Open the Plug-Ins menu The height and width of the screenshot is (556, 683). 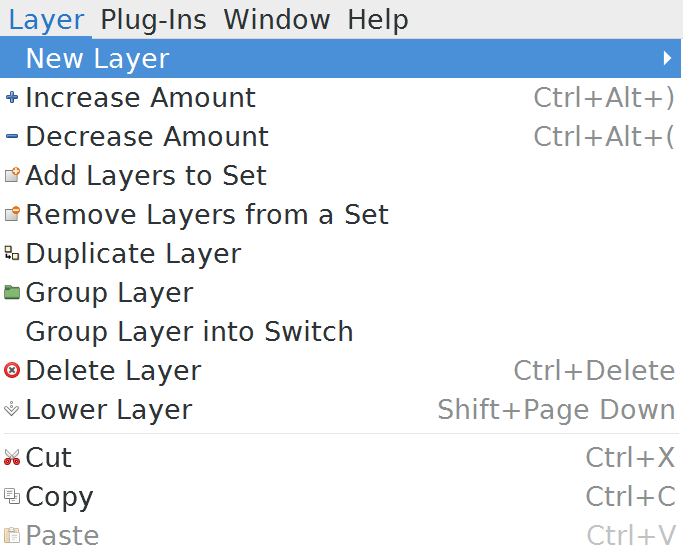pos(154,19)
